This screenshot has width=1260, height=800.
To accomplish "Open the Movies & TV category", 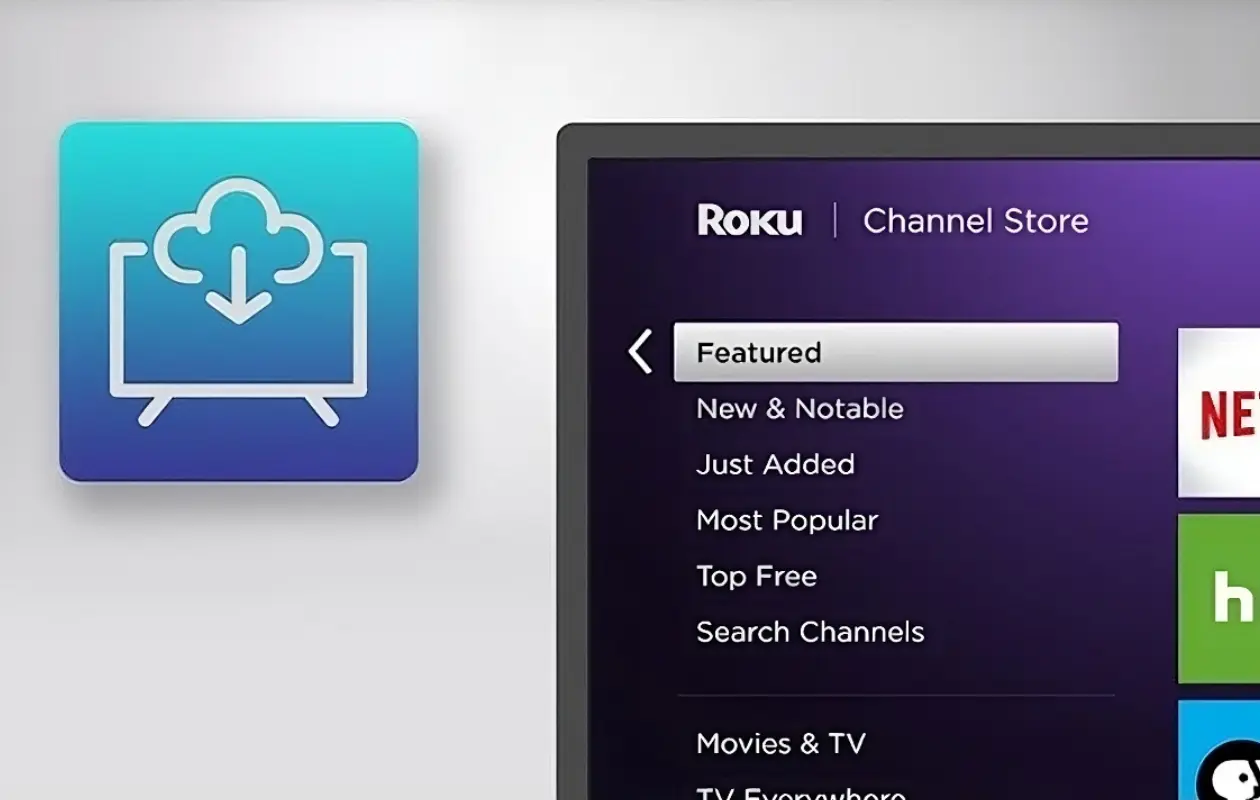I will (x=781, y=744).
